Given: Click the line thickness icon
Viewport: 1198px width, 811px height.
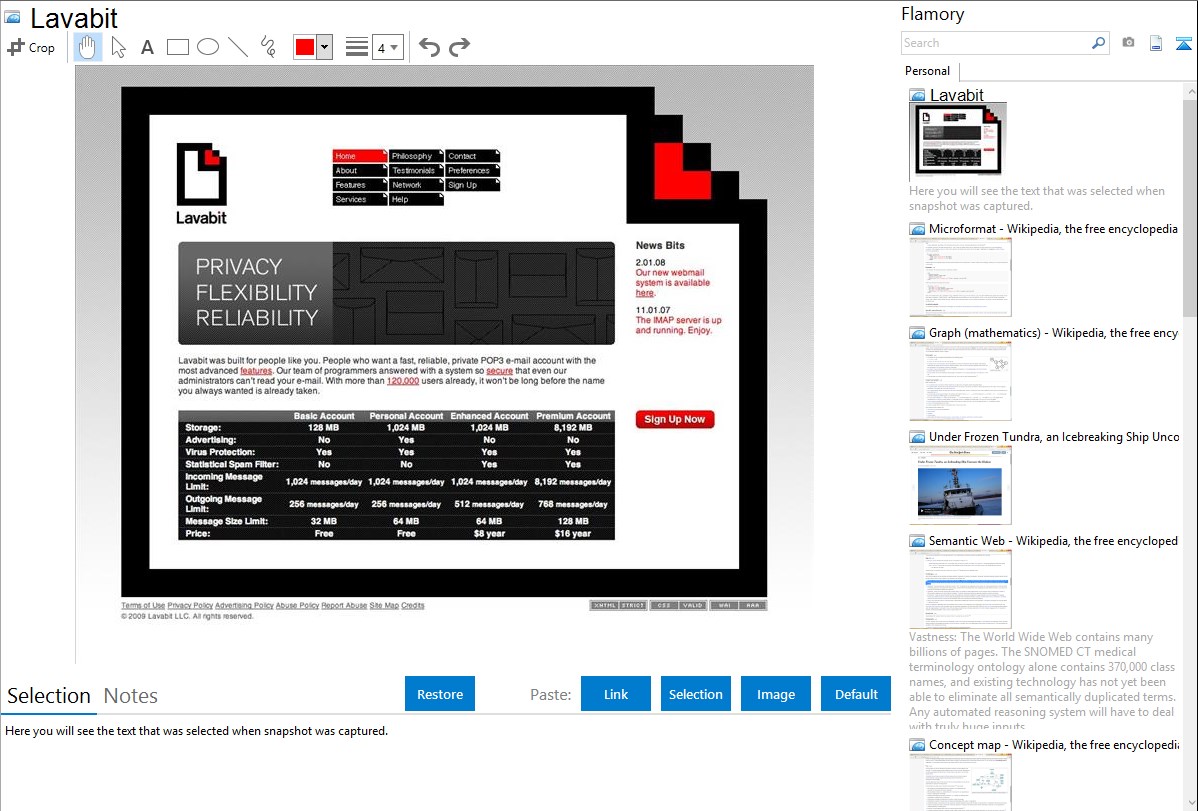Looking at the screenshot, I should pos(356,47).
